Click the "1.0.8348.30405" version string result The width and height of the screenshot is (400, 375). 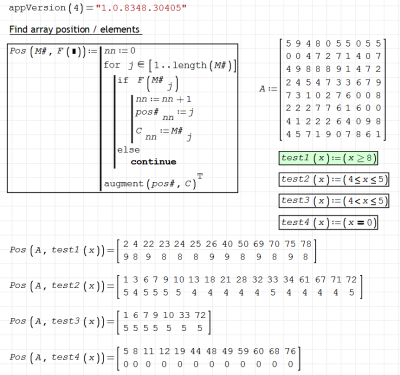click(x=141, y=8)
